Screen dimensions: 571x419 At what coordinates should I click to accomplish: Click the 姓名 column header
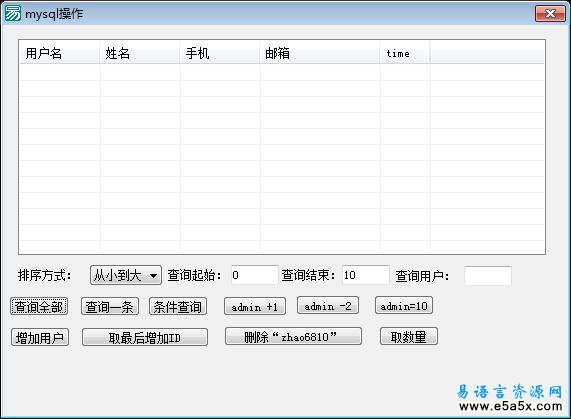[139, 53]
